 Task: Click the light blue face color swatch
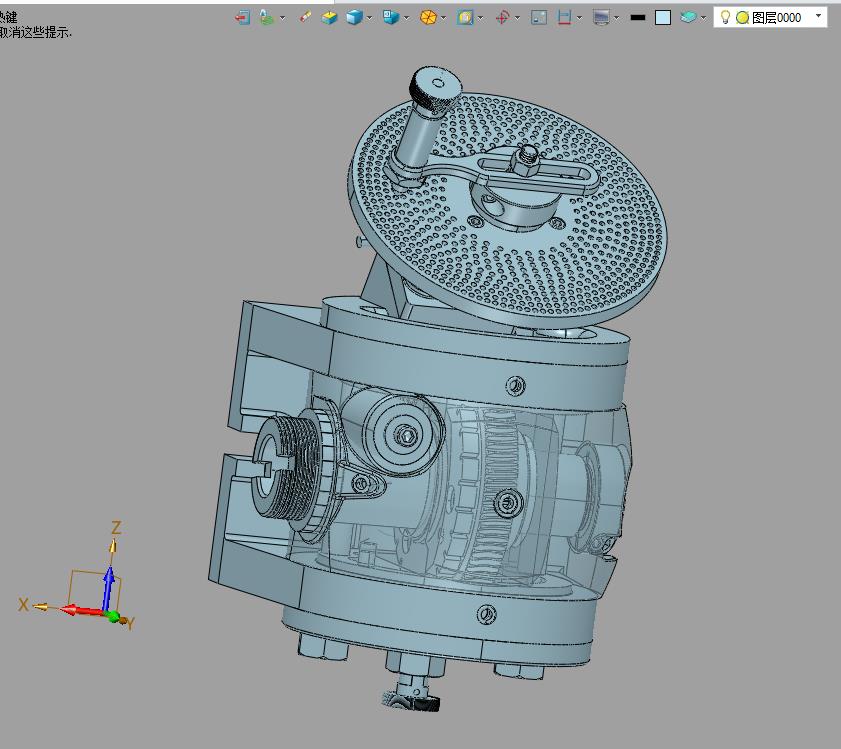click(663, 18)
